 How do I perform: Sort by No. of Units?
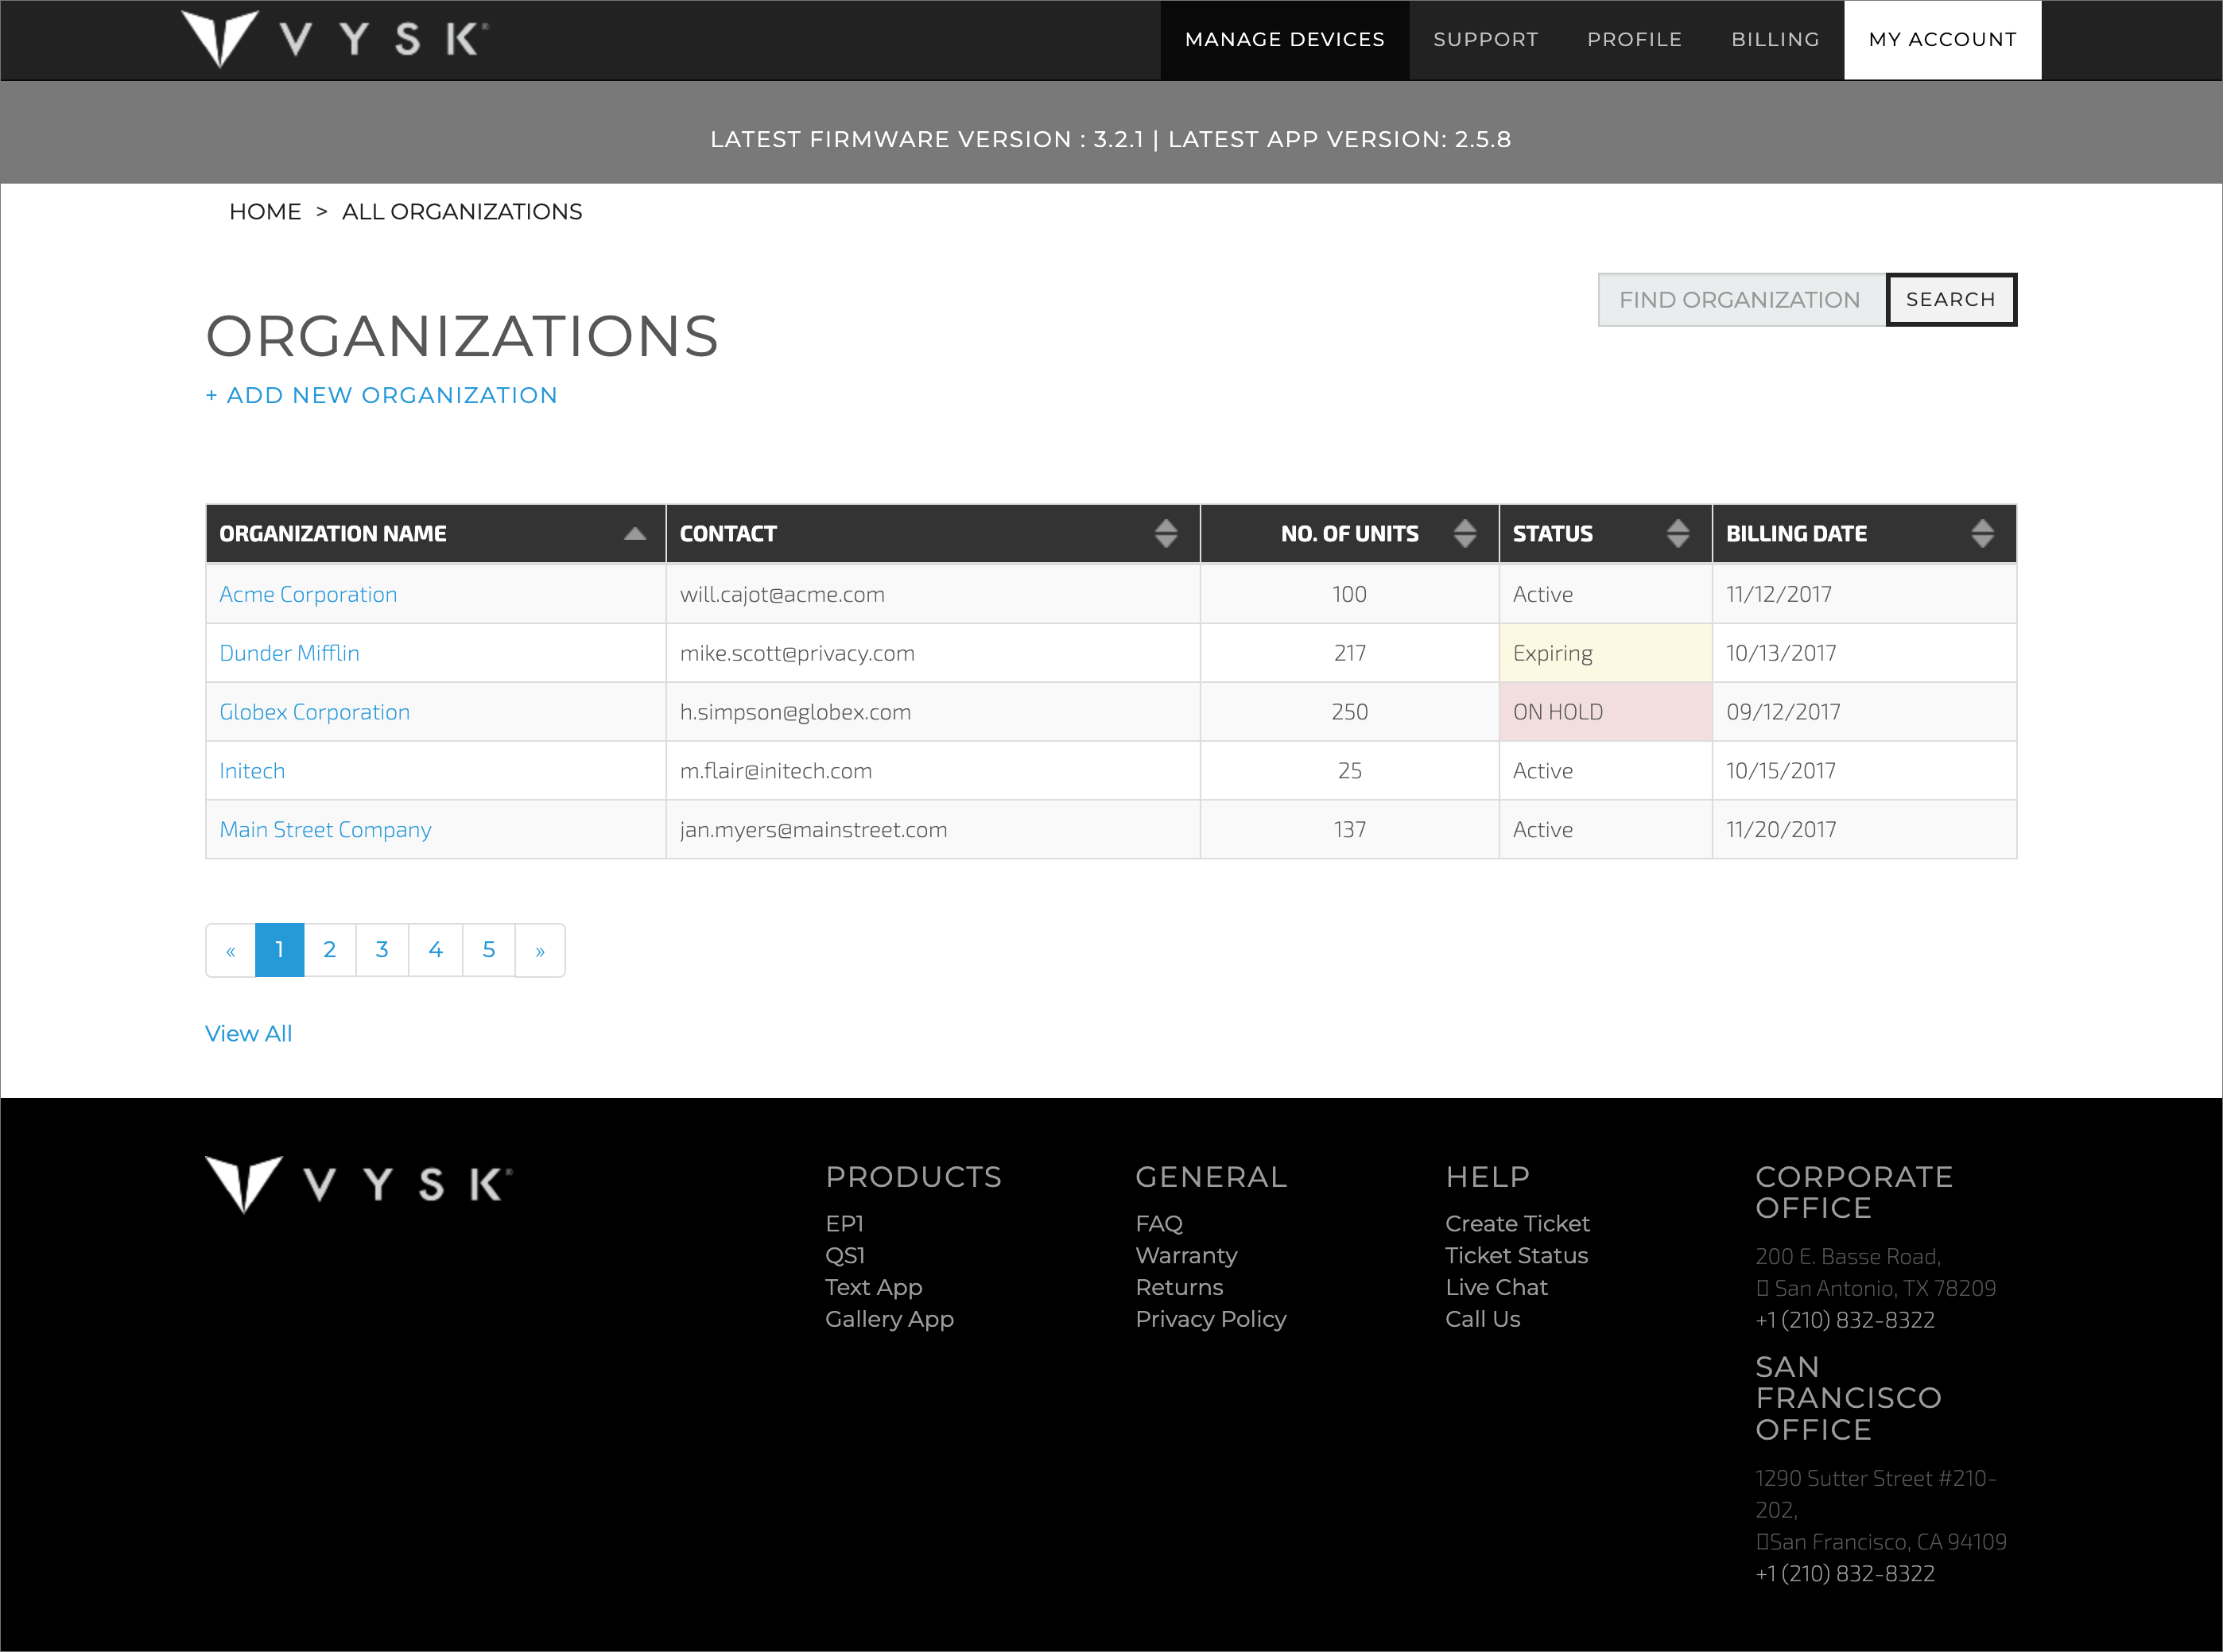tap(1464, 534)
